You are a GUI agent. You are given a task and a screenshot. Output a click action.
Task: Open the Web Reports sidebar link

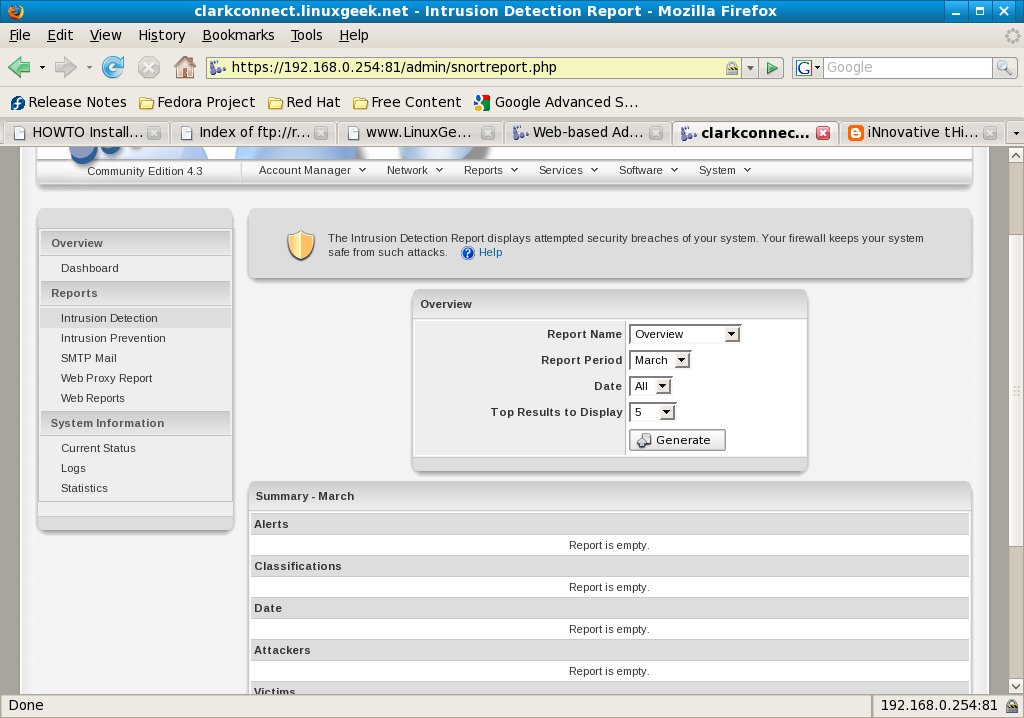click(93, 399)
